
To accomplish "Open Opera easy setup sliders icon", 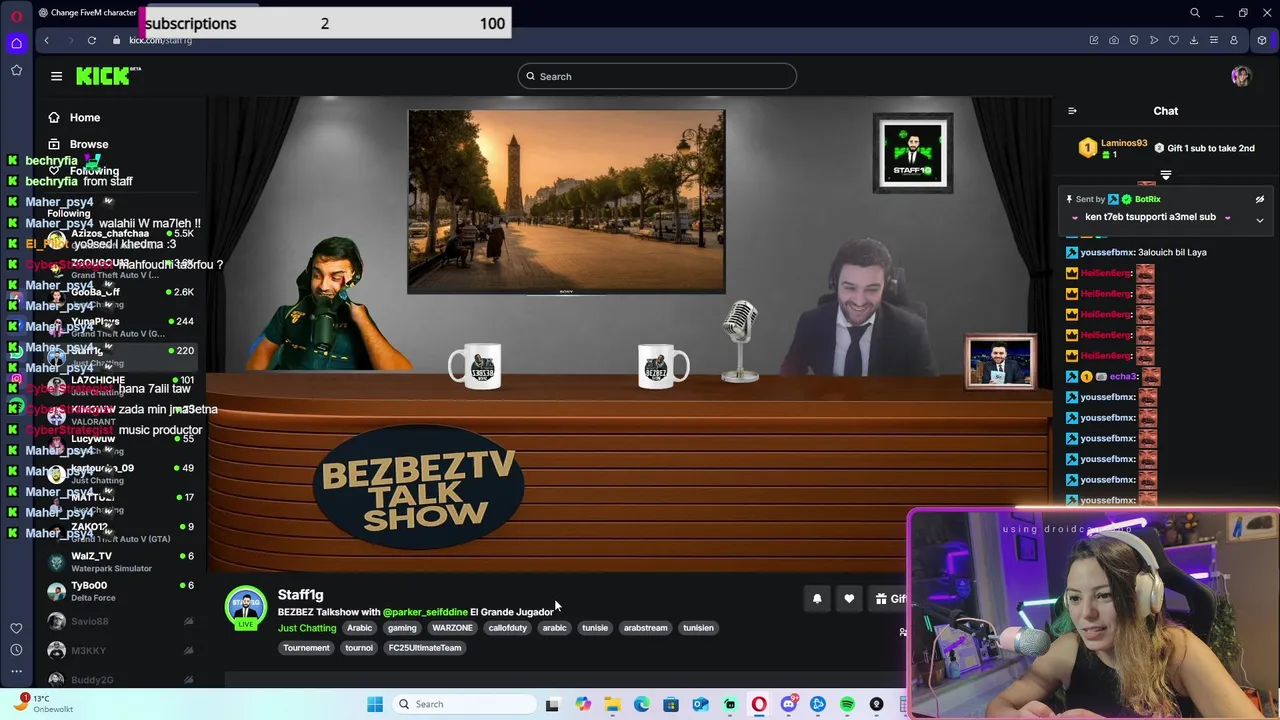I will tap(1213, 40).
